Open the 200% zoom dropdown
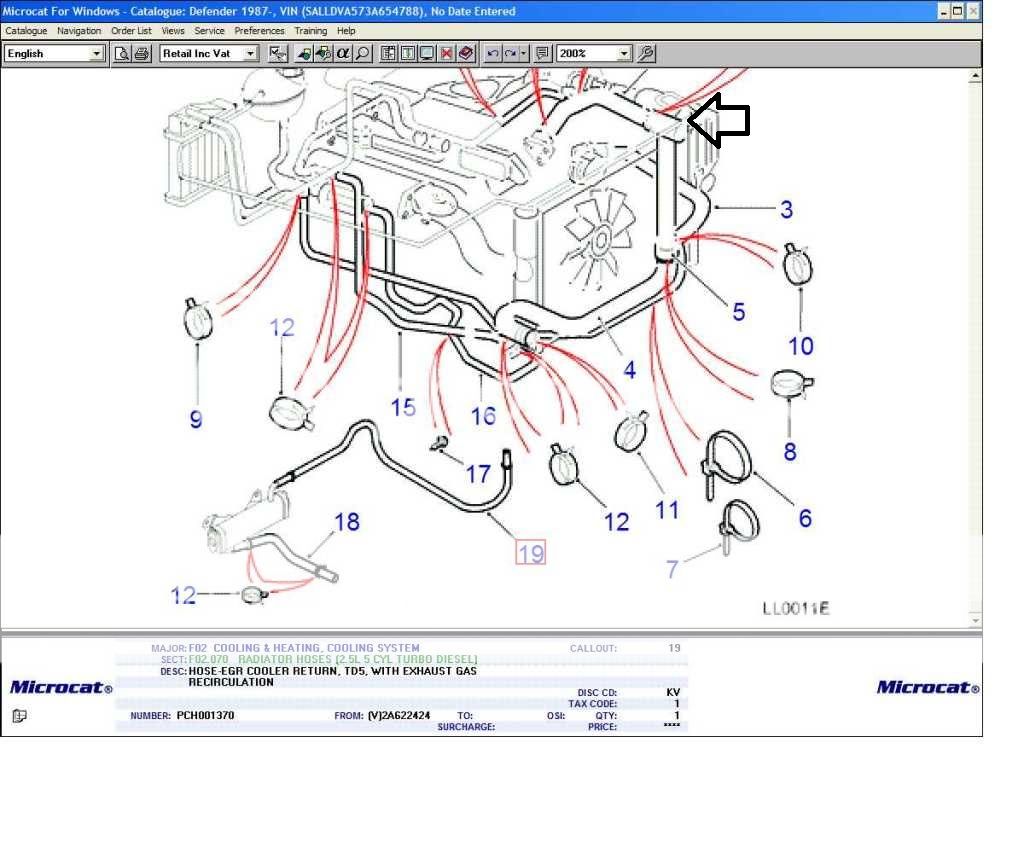The image size is (1024, 853). tap(624, 54)
